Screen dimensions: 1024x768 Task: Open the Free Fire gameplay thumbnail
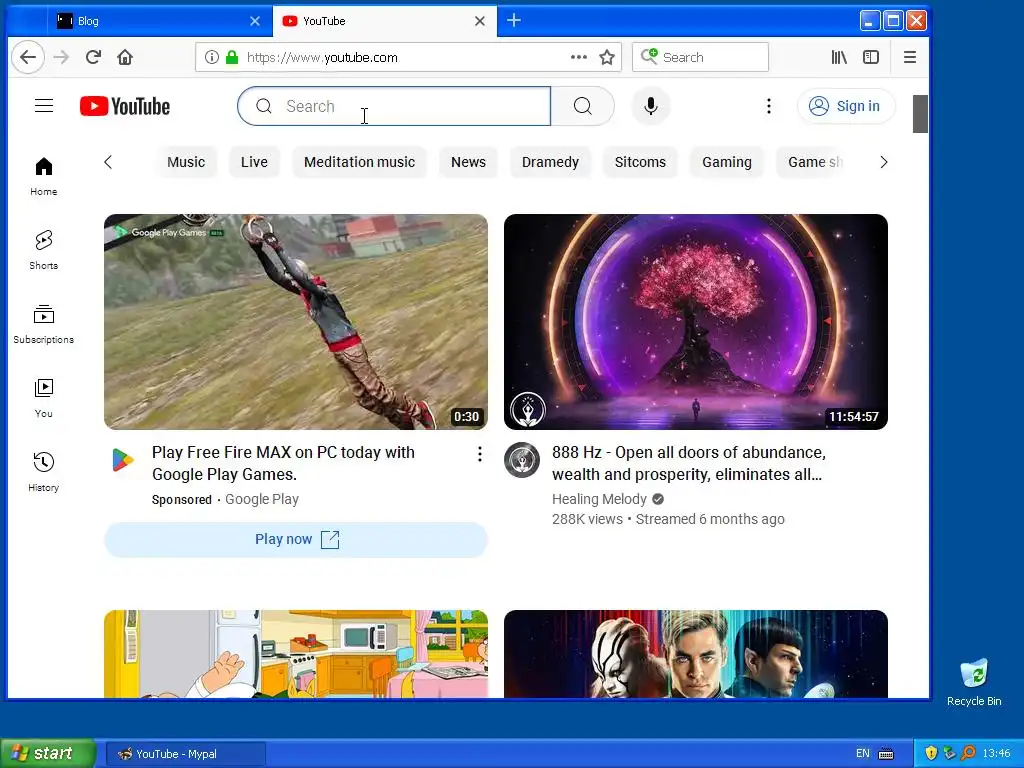click(x=296, y=322)
